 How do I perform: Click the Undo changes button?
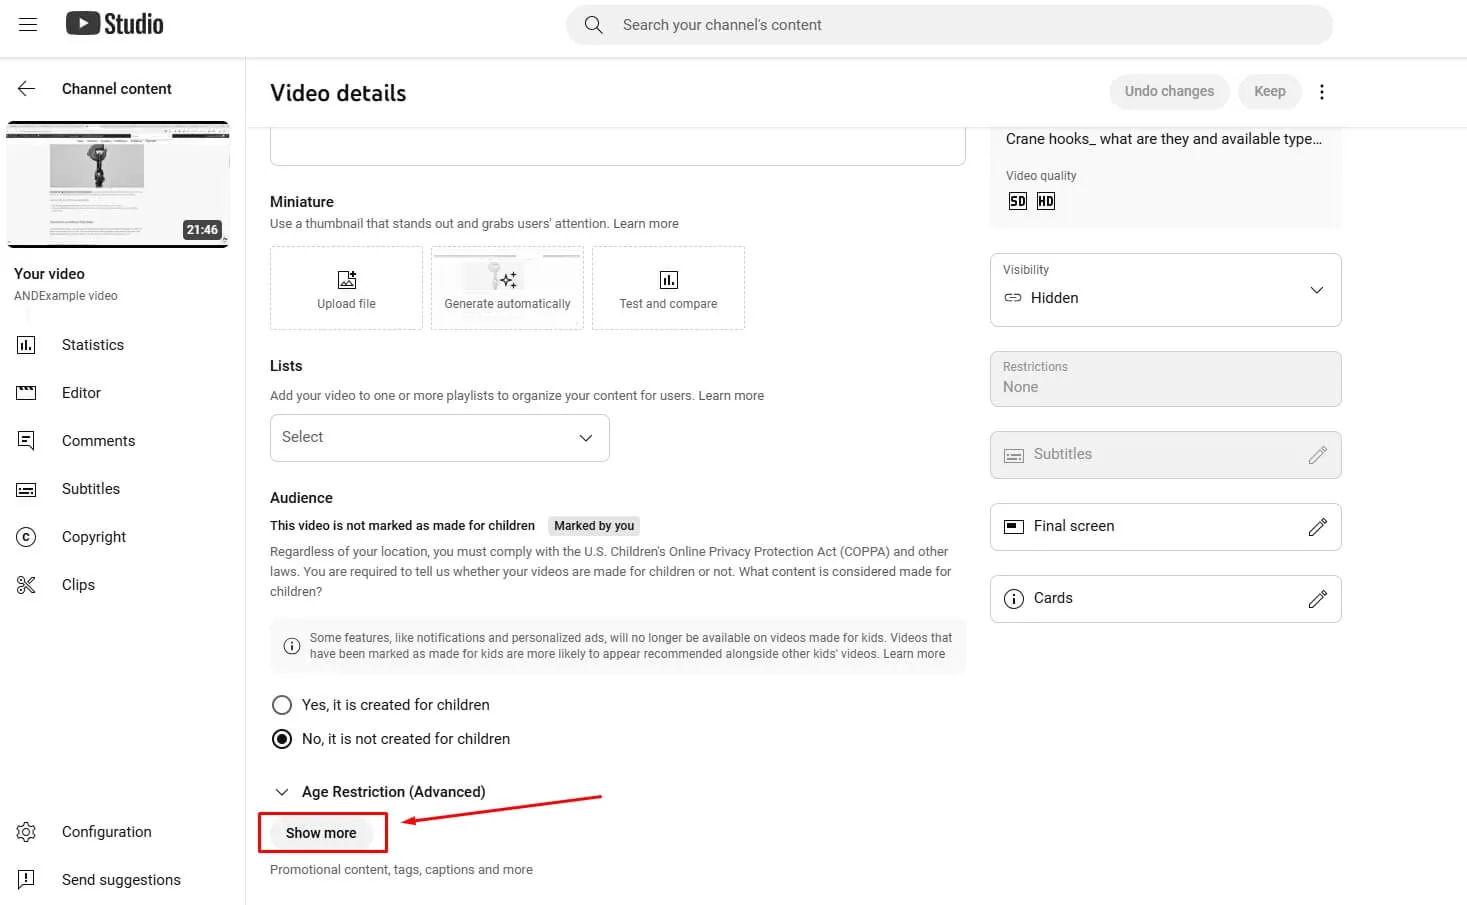pyautogui.click(x=1169, y=92)
